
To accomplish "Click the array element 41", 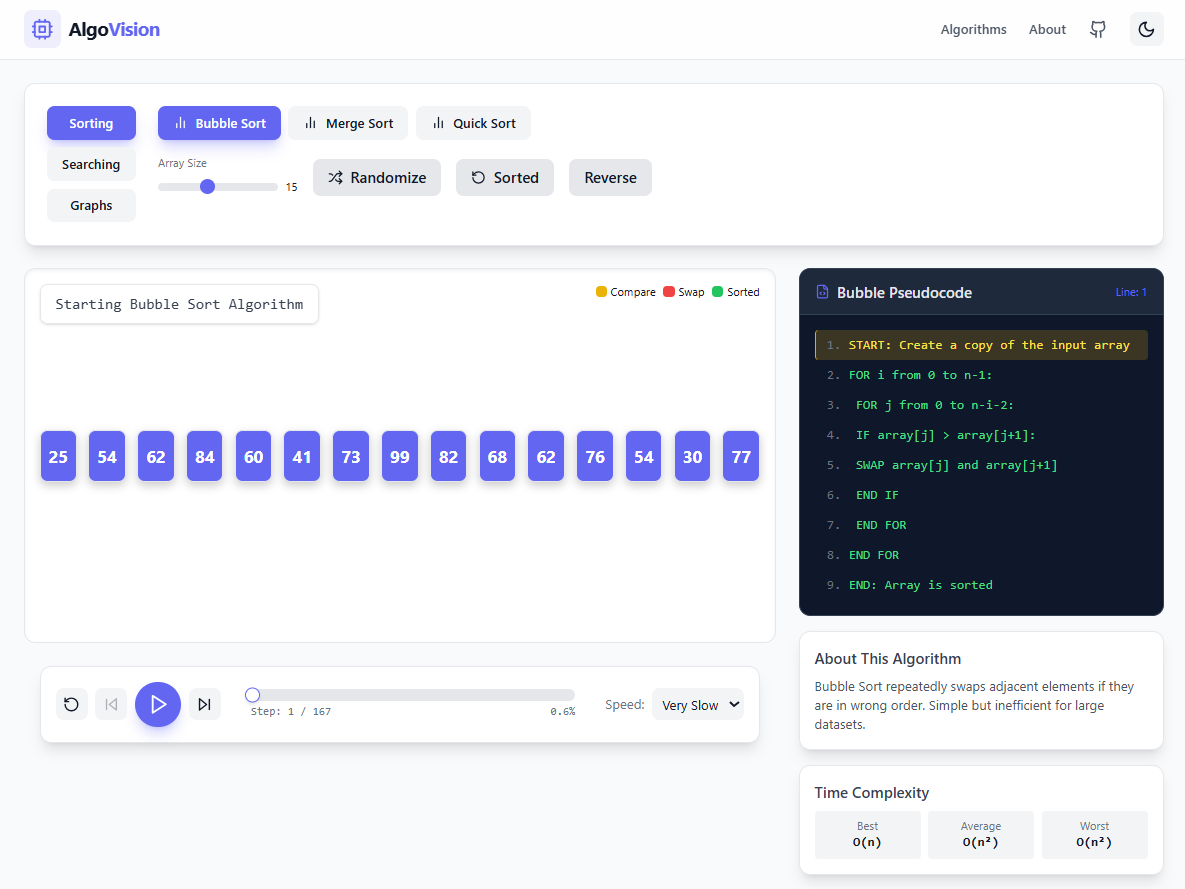I will pyautogui.click(x=302, y=457).
